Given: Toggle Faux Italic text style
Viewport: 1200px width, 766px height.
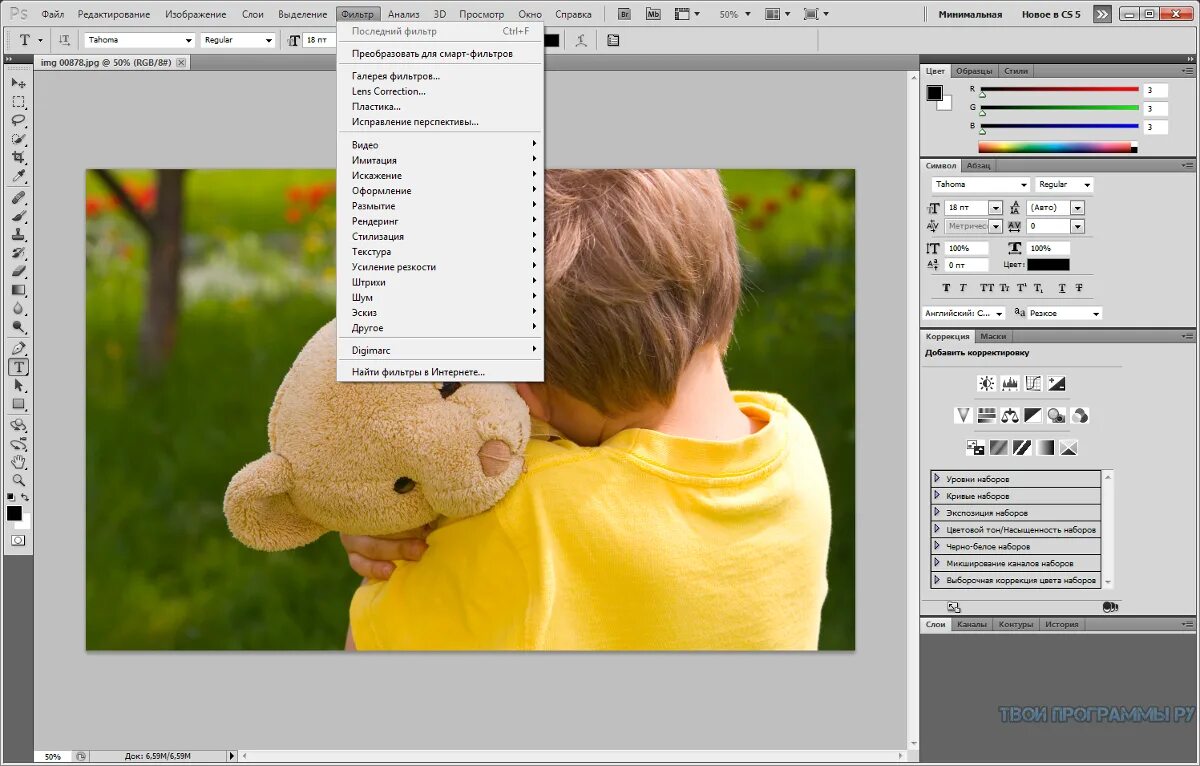Looking at the screenshot, I should point(962,288).
